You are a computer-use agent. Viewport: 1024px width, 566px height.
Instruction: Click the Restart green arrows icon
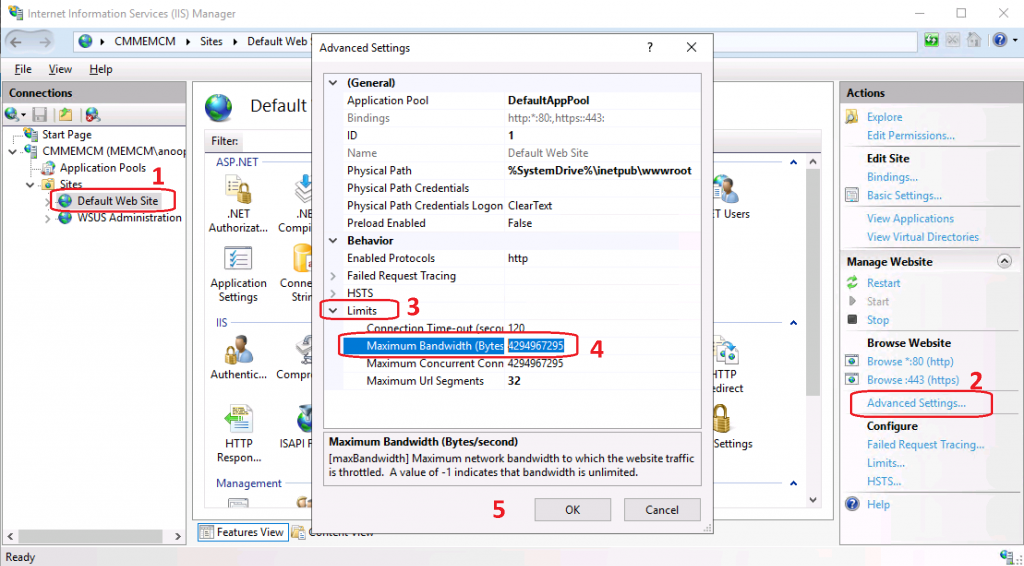pos(852,283)
